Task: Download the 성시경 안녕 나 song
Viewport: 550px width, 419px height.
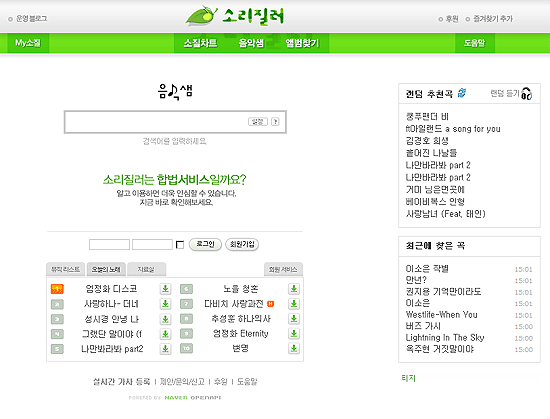Action: [x=165, y=319]
